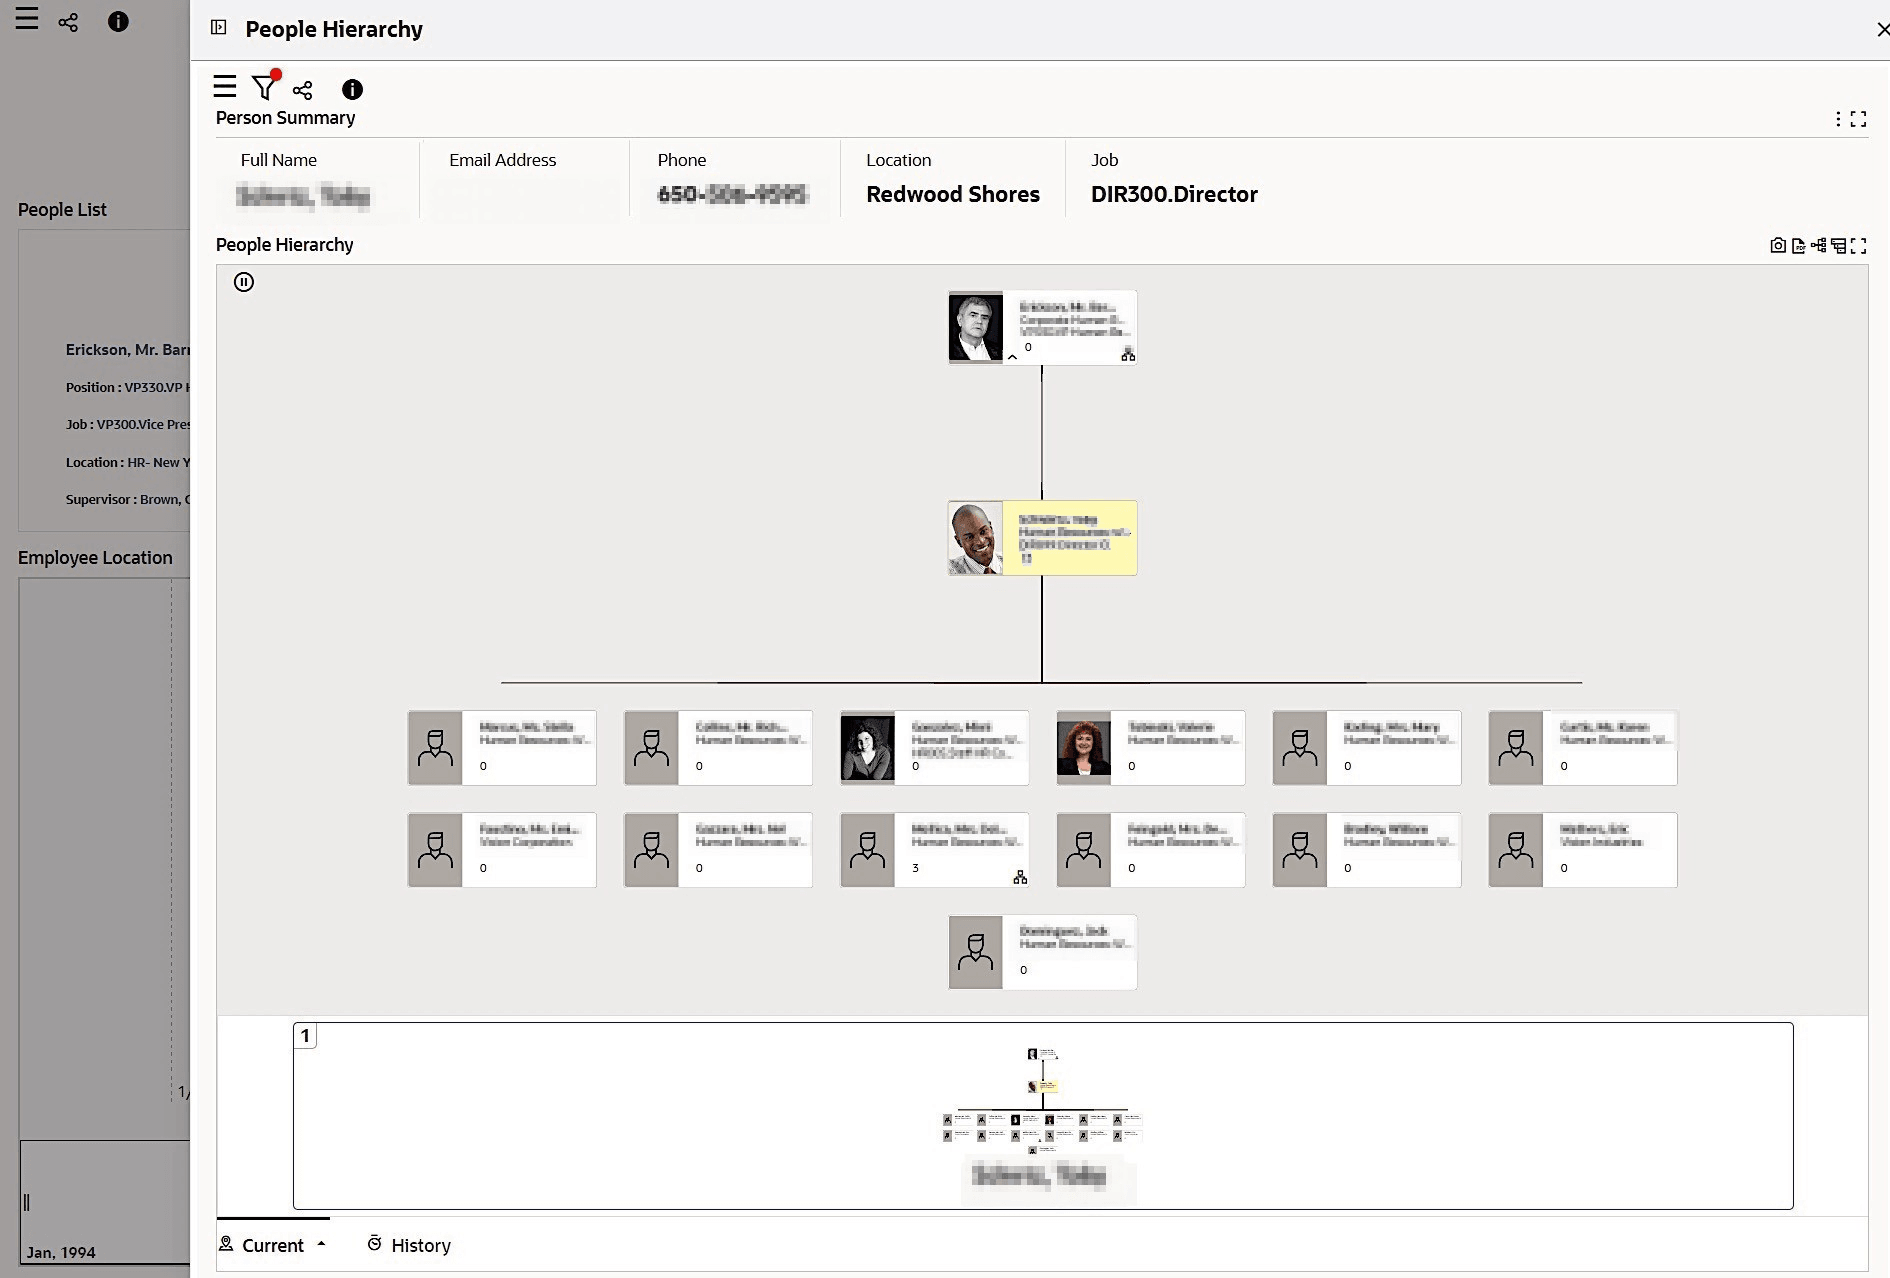Open the caret next to the Current tab
The width and height of the screenshot is (1890, 1278).
click(x=321, y=1244)
